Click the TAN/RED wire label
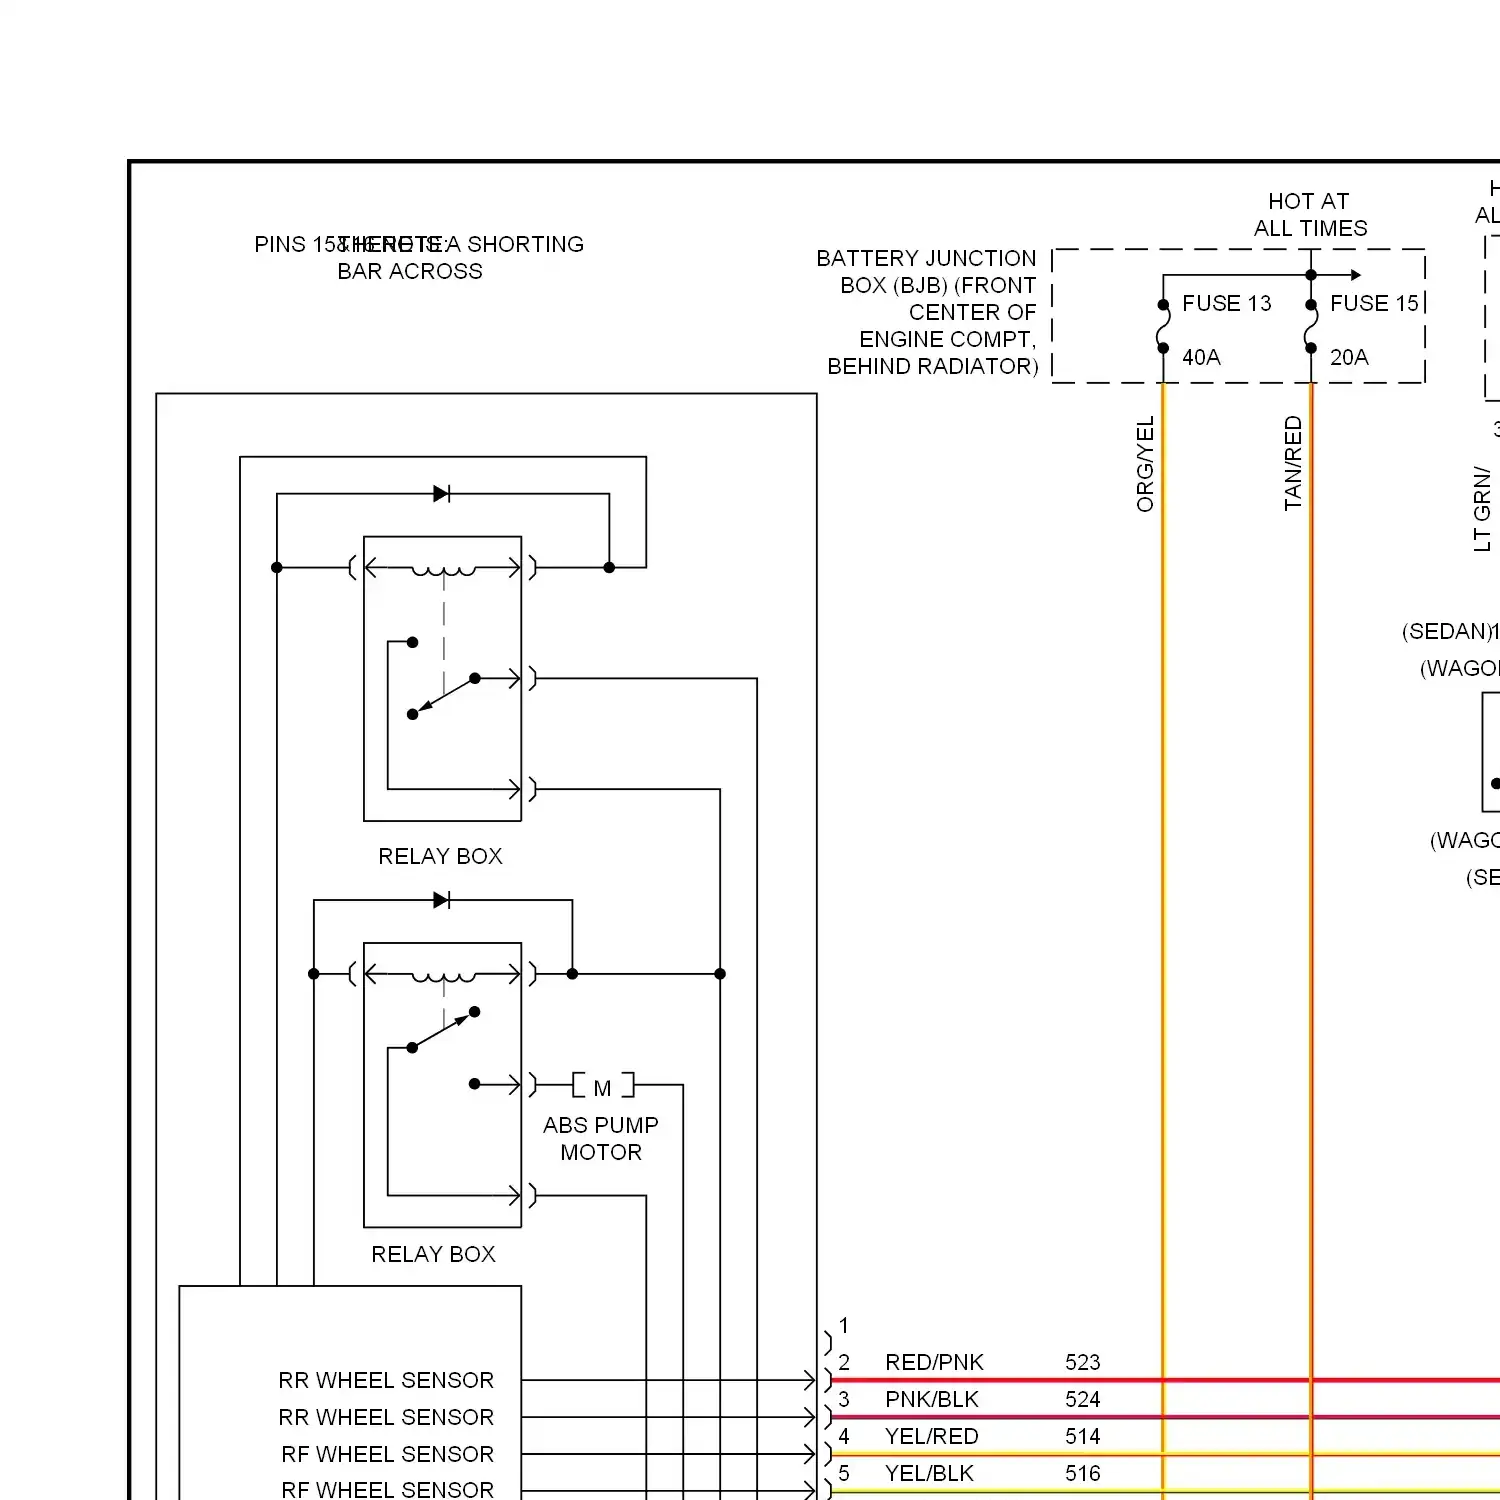 1293,464
